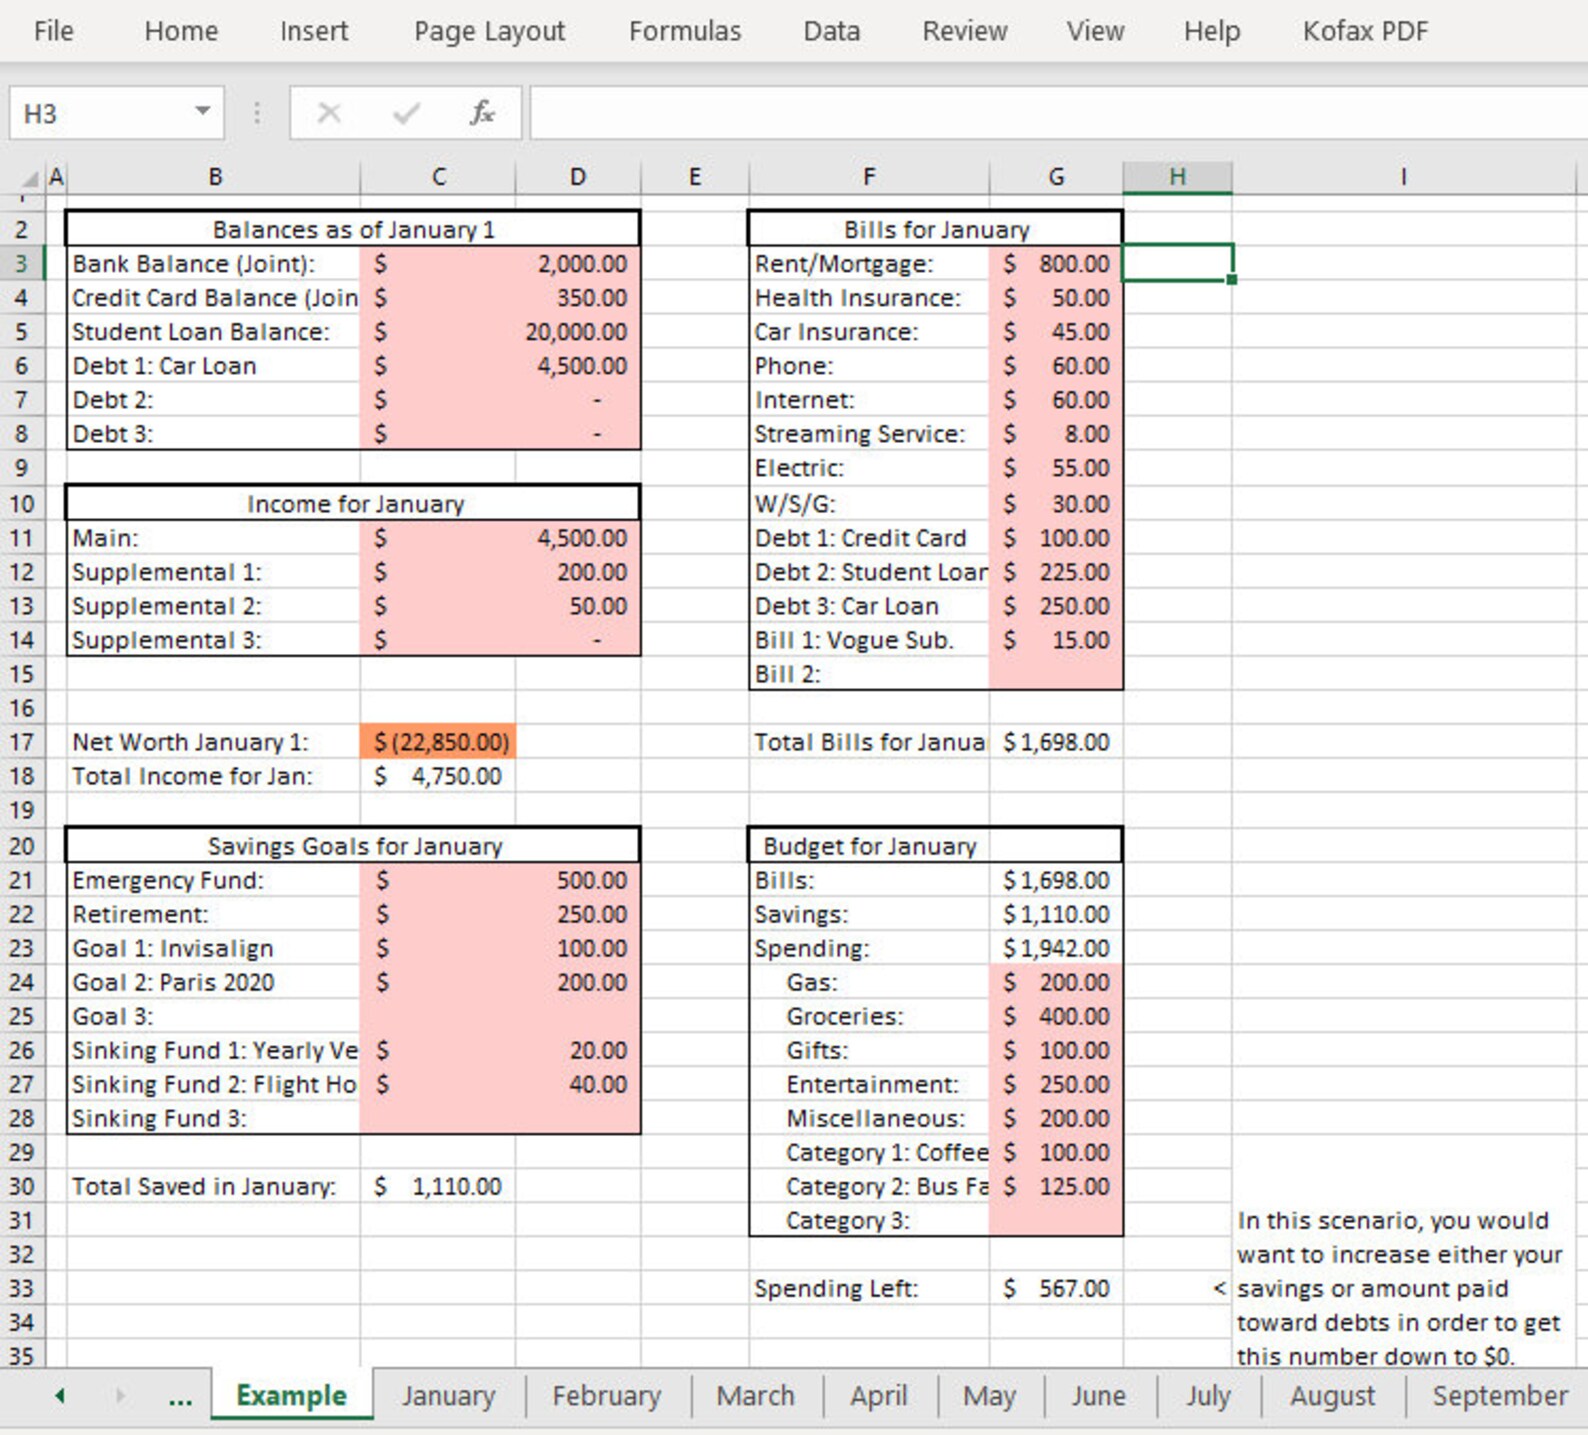
Task: Select column H header
Action: point(1177,177)
